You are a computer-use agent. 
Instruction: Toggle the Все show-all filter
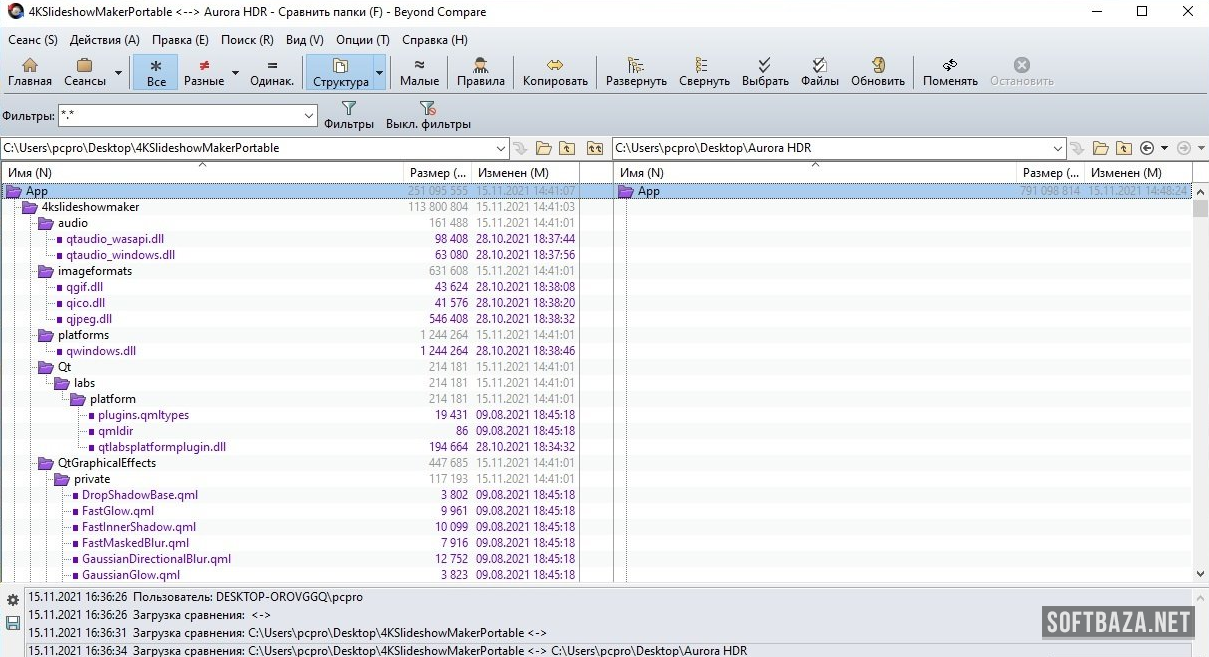click(x=156, y=72)
